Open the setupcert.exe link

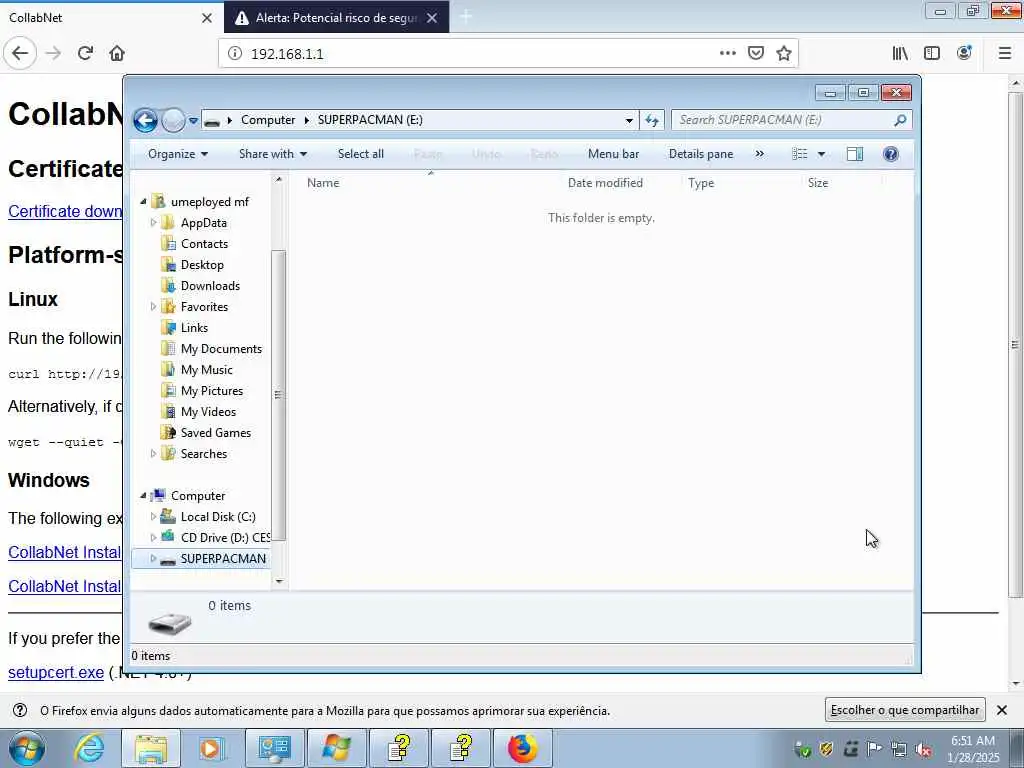[56, 673]
